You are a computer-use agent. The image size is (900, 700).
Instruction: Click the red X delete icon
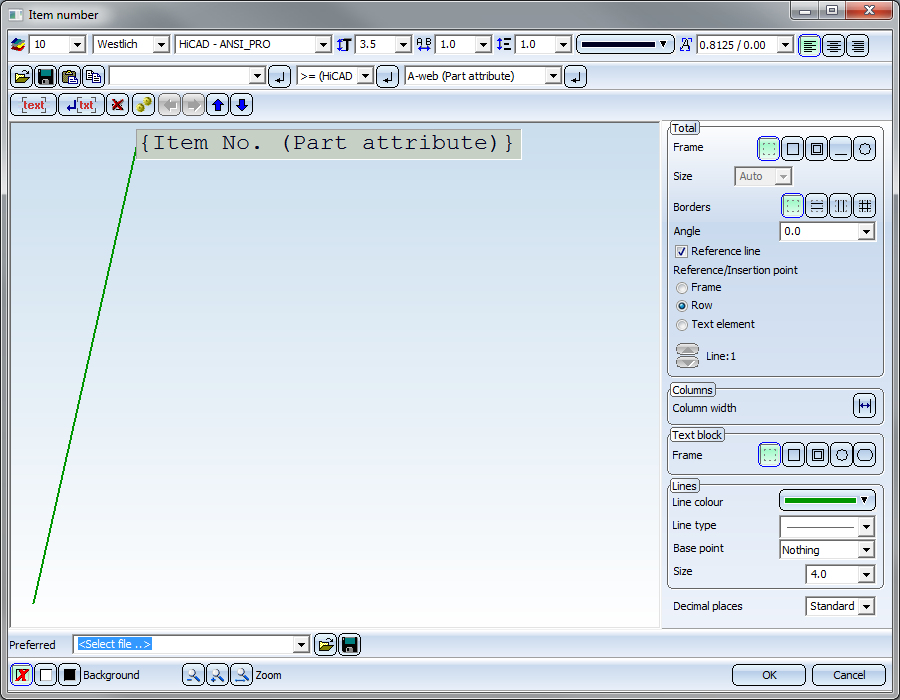(117, 105)
